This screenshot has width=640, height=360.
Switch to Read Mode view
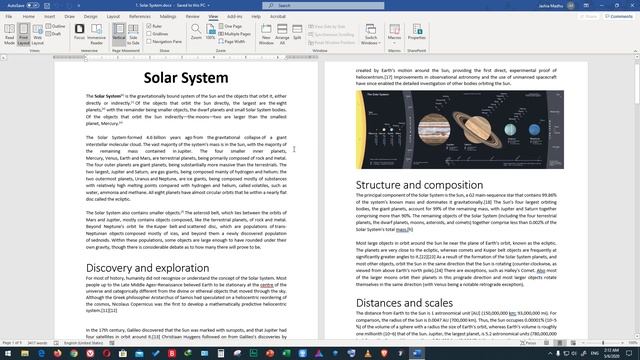[x=9, y=34]
